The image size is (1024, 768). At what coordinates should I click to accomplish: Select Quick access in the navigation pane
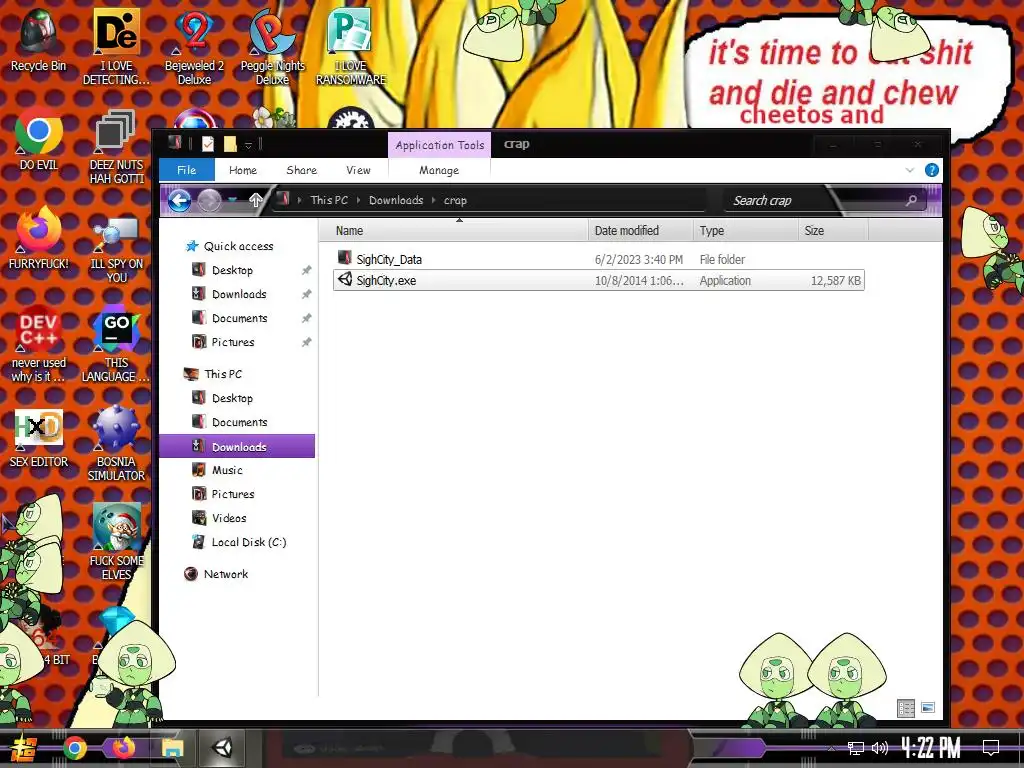click(230, 246)
